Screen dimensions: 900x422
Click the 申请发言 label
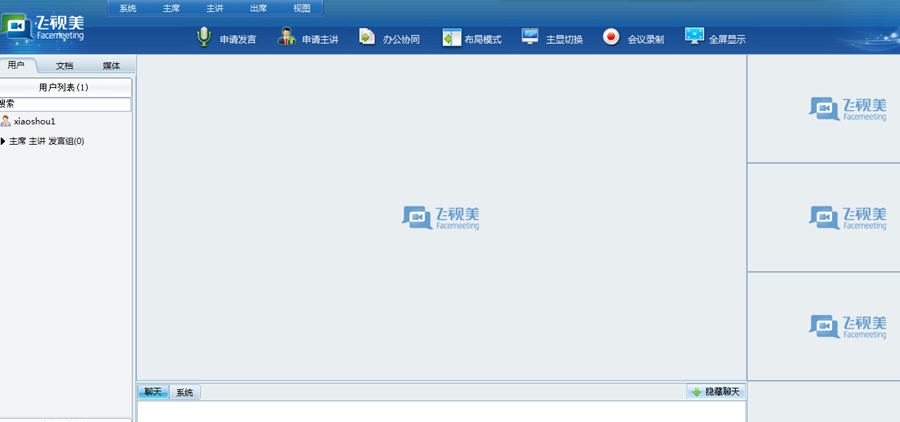[x=238, y=40]
